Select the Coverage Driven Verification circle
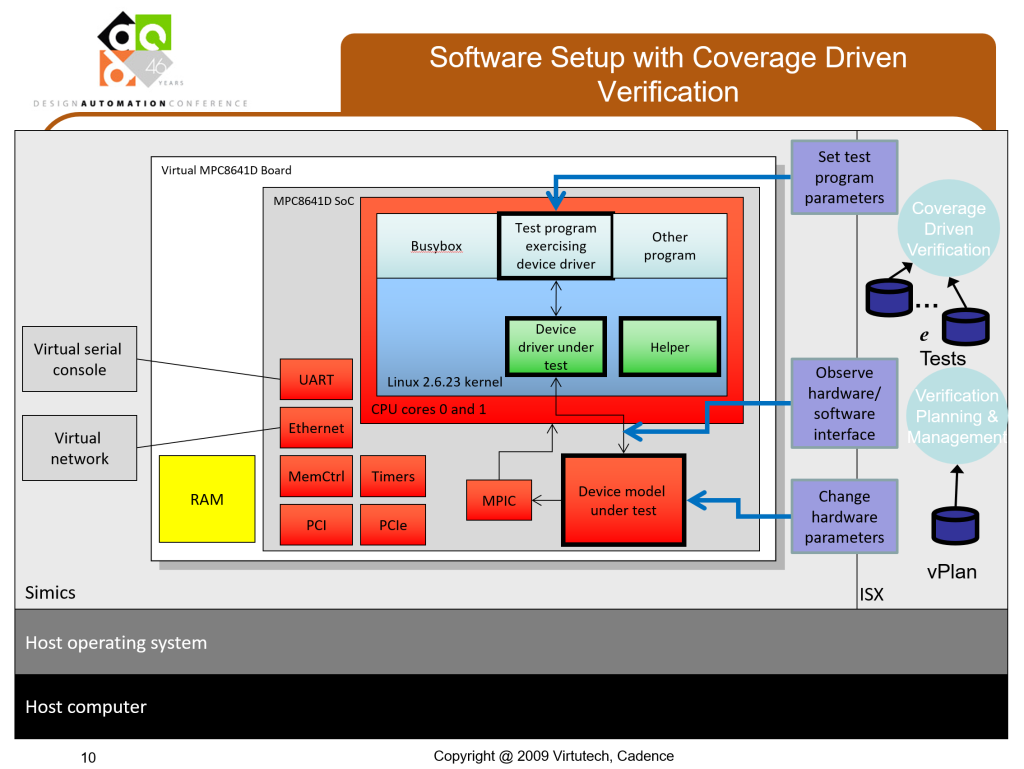 pos(948,229)
